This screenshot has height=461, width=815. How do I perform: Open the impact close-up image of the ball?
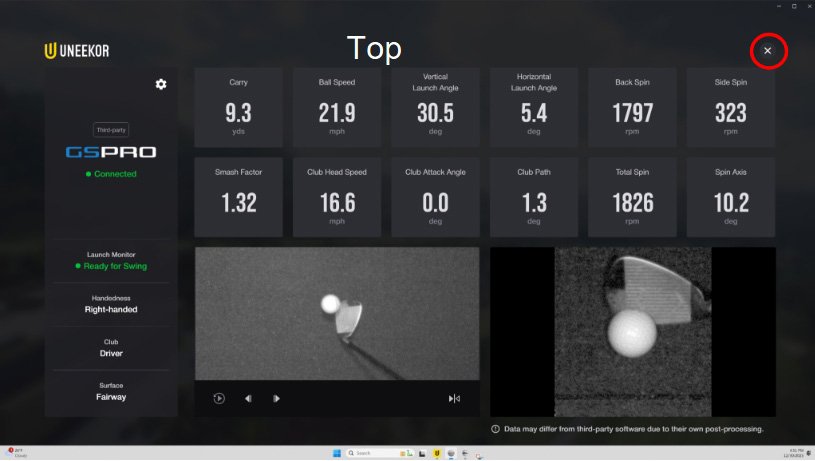coord(632,331)
